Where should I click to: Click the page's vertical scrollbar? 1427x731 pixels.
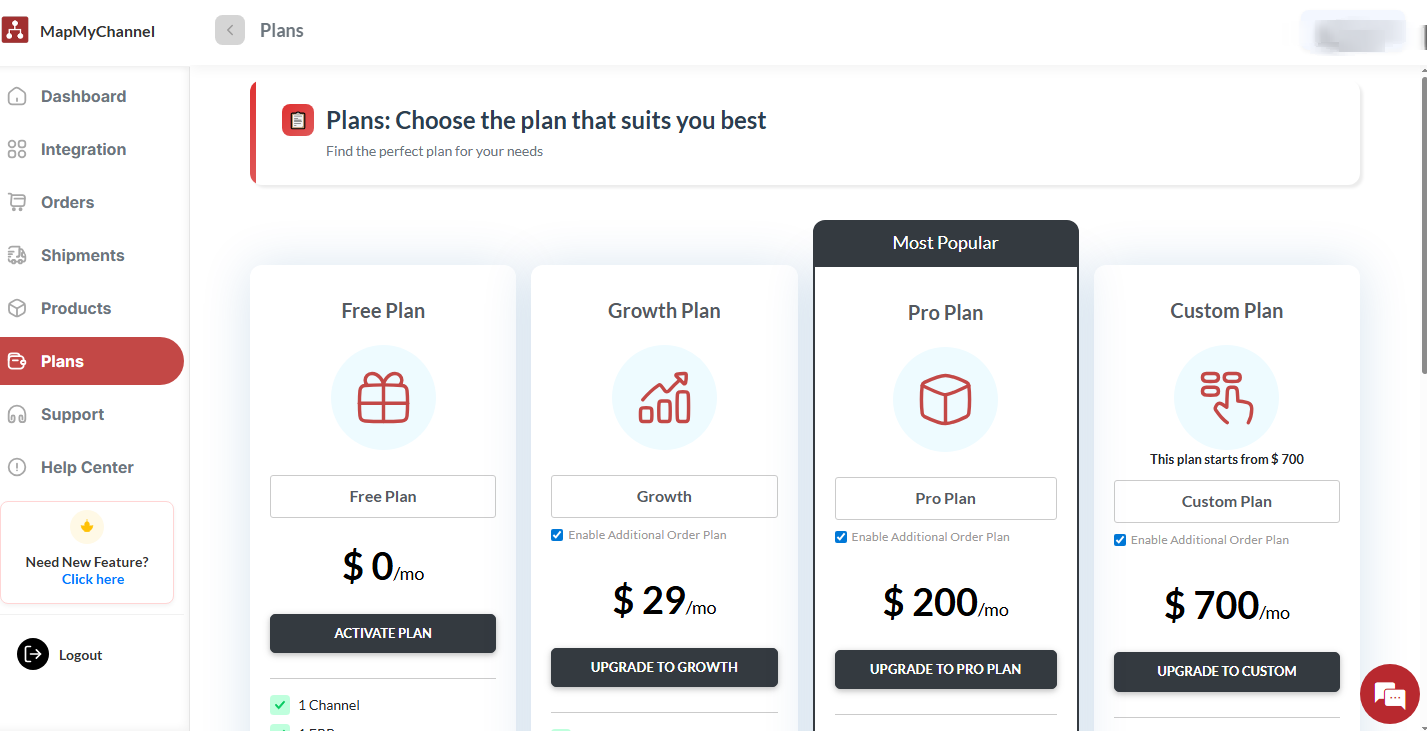[1421, 220]
